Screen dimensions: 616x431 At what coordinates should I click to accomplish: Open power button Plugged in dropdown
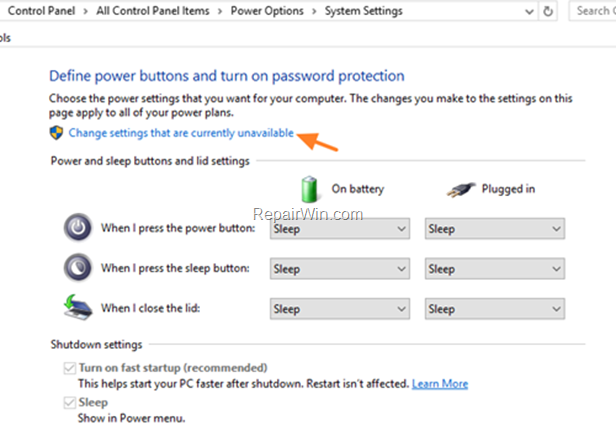495,229
